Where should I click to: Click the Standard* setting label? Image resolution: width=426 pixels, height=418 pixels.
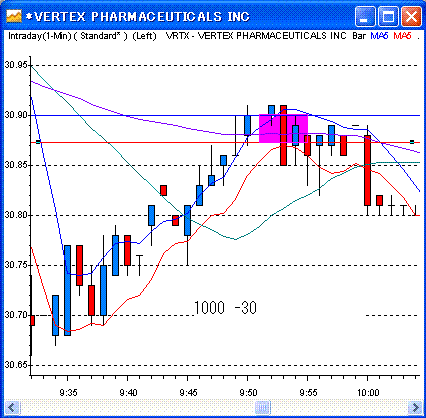(101, 36)
